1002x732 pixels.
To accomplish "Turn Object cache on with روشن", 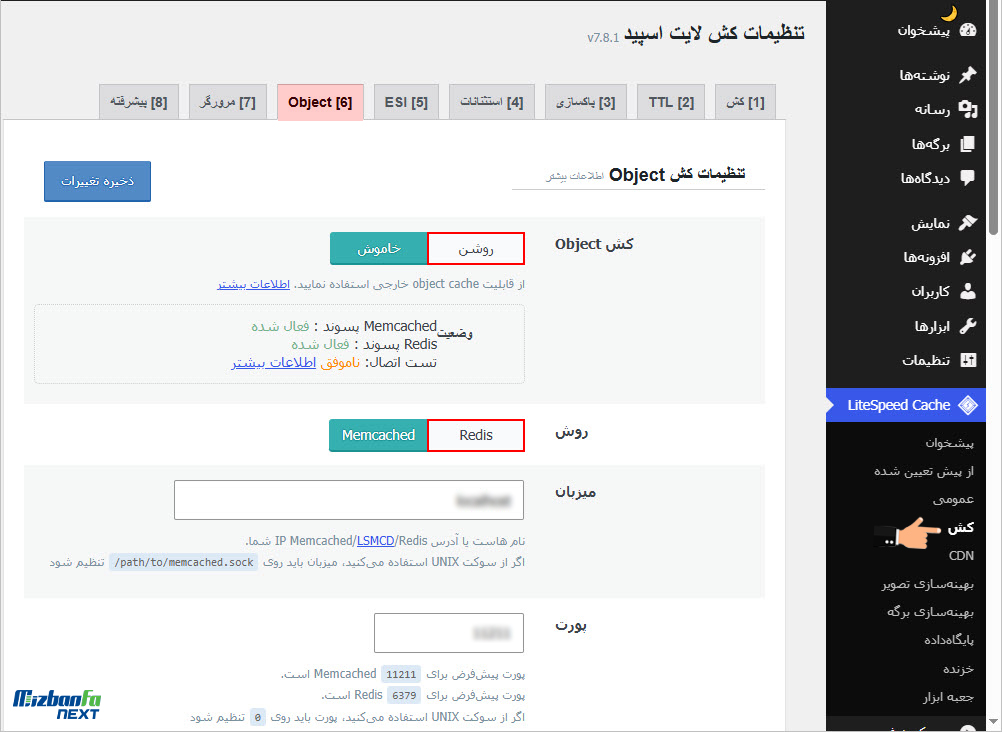I will pos(475,249).
